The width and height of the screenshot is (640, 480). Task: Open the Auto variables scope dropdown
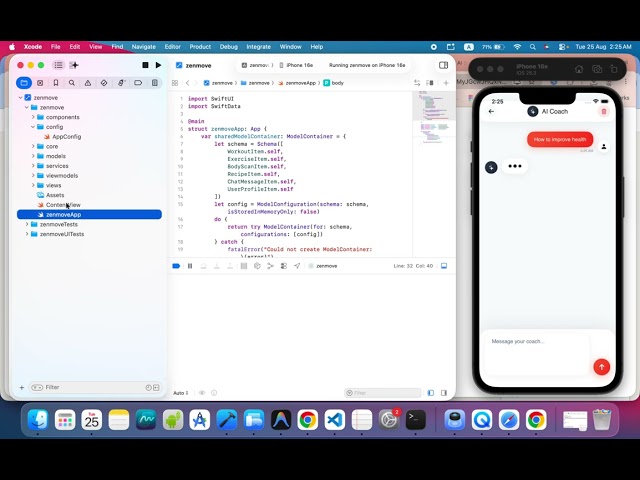tap(181, 393)
